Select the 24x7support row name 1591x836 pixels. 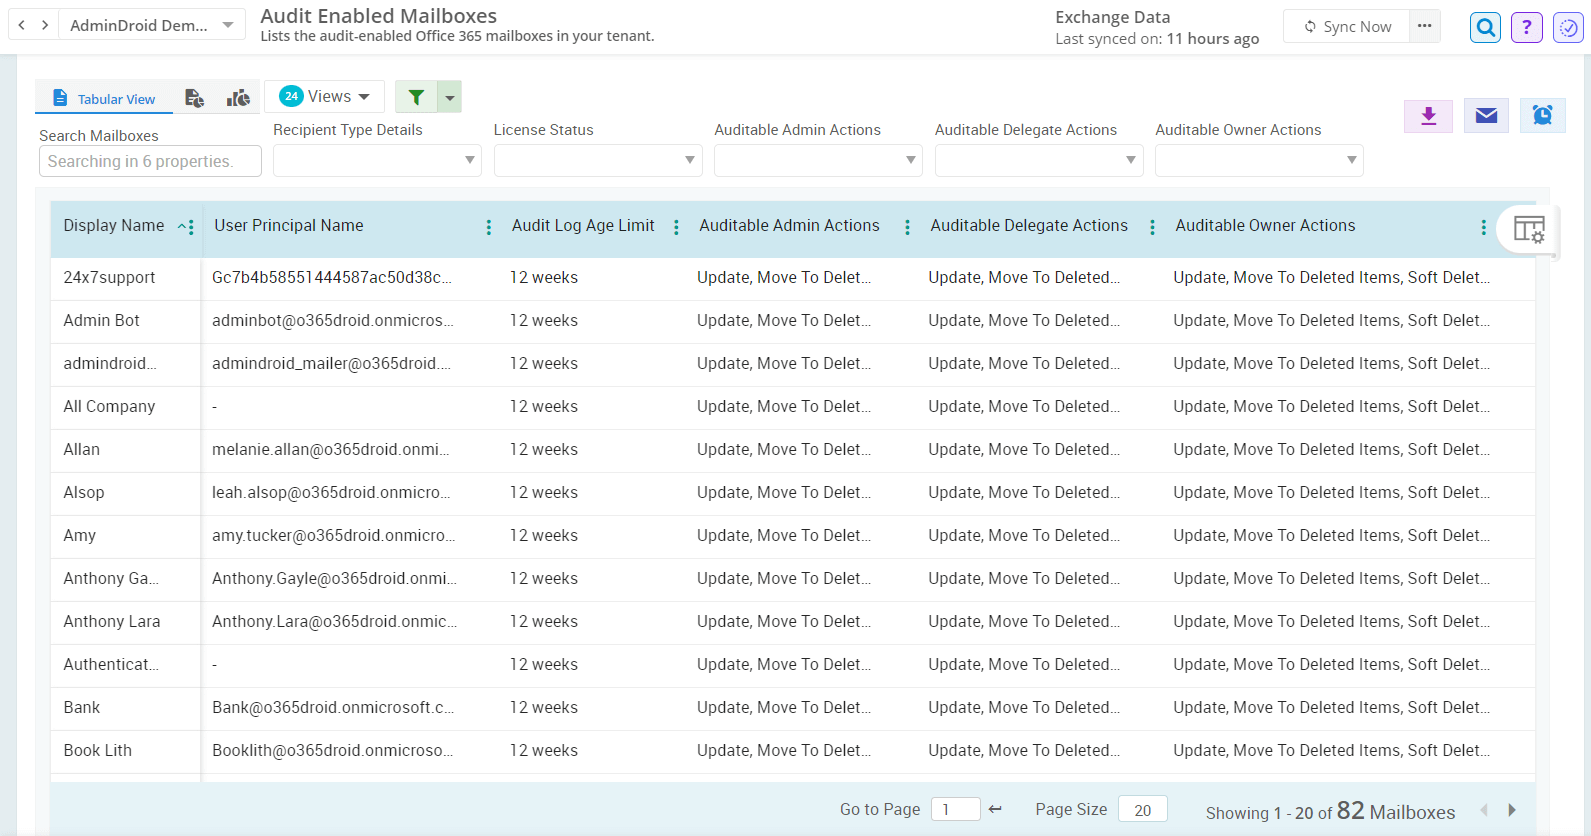coord(109,278)
